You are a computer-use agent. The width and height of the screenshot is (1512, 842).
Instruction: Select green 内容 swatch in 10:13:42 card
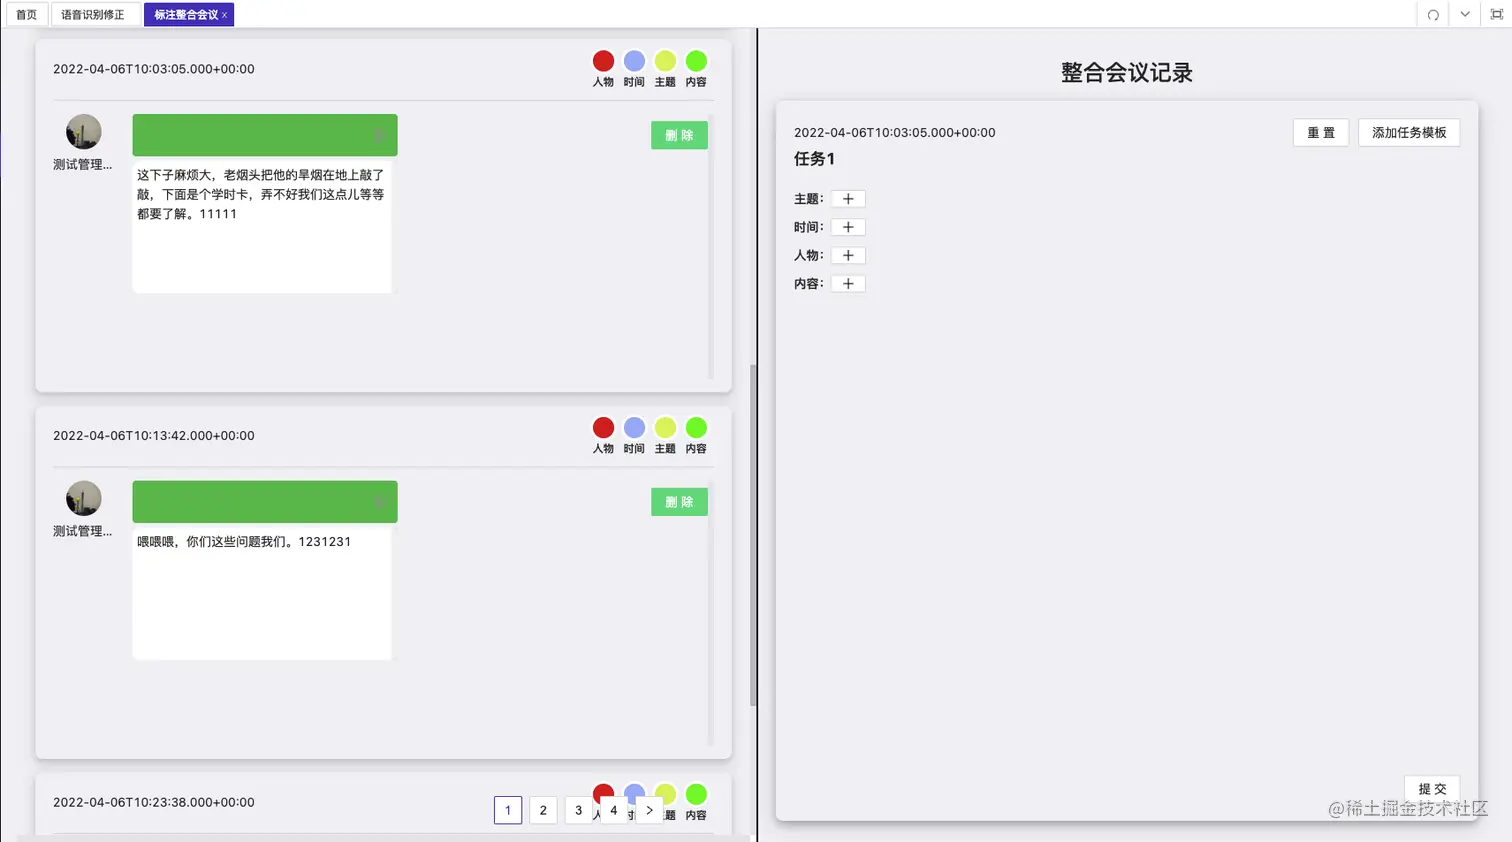click(696, 428)
